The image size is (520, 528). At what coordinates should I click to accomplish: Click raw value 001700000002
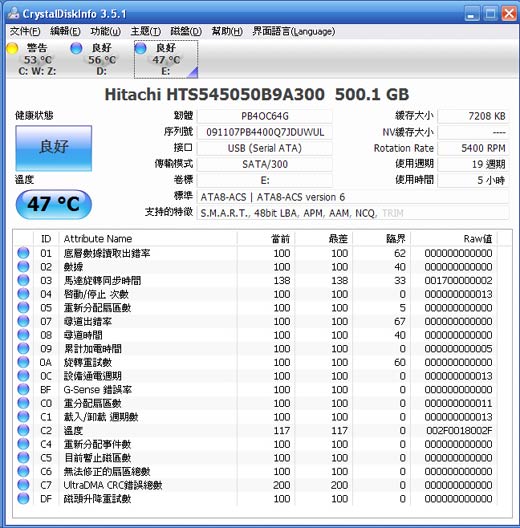[x=458, y=280]
